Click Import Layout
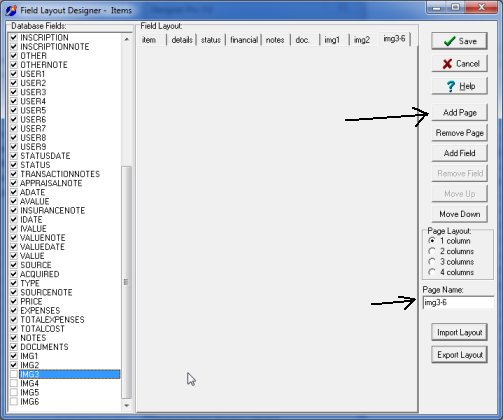 point(459,332)
